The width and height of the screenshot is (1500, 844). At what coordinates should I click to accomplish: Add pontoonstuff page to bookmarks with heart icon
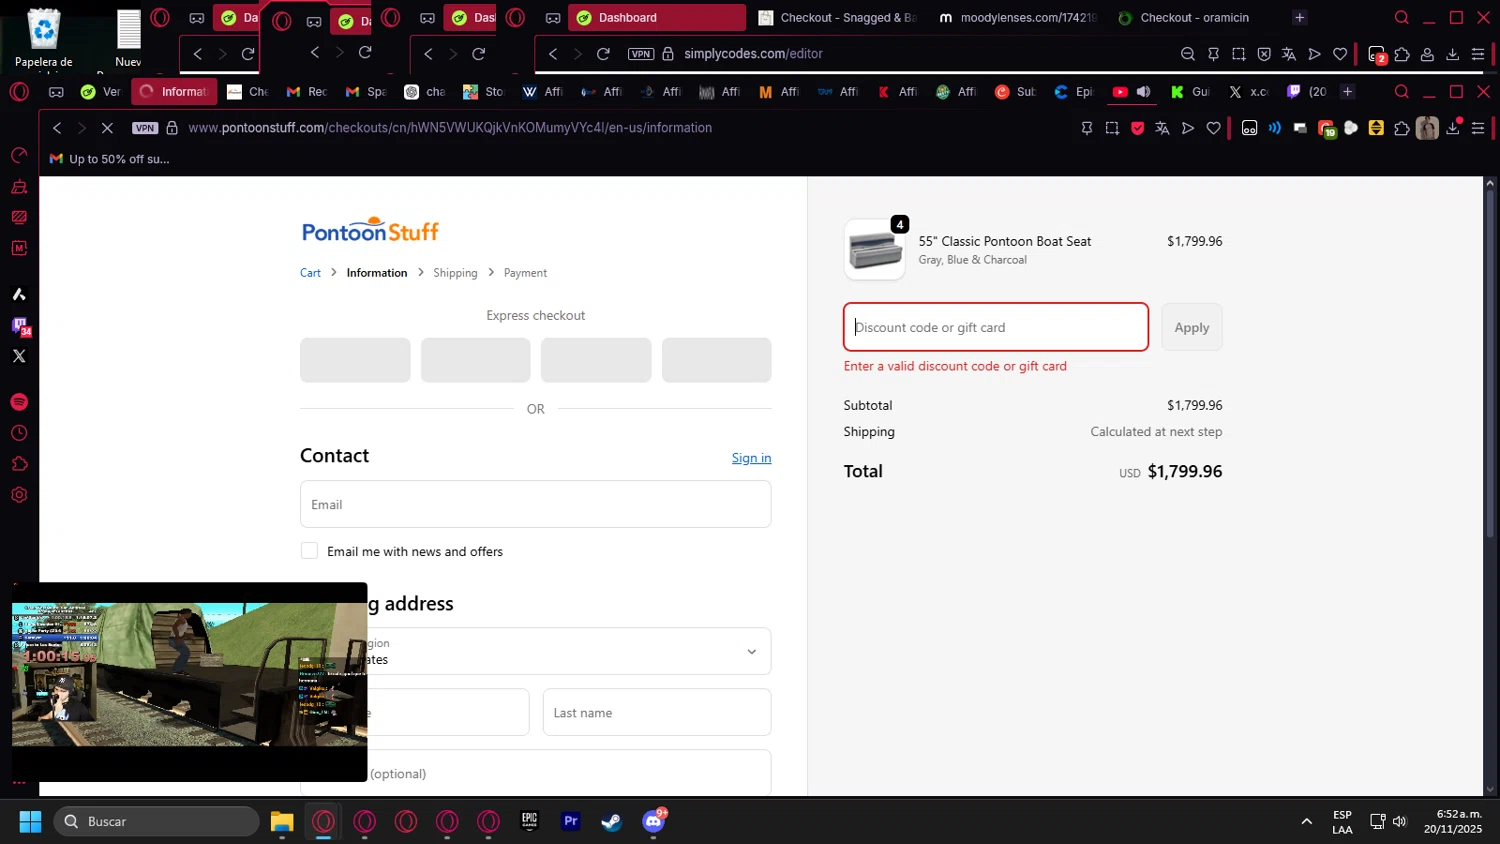click(1213, 128)
